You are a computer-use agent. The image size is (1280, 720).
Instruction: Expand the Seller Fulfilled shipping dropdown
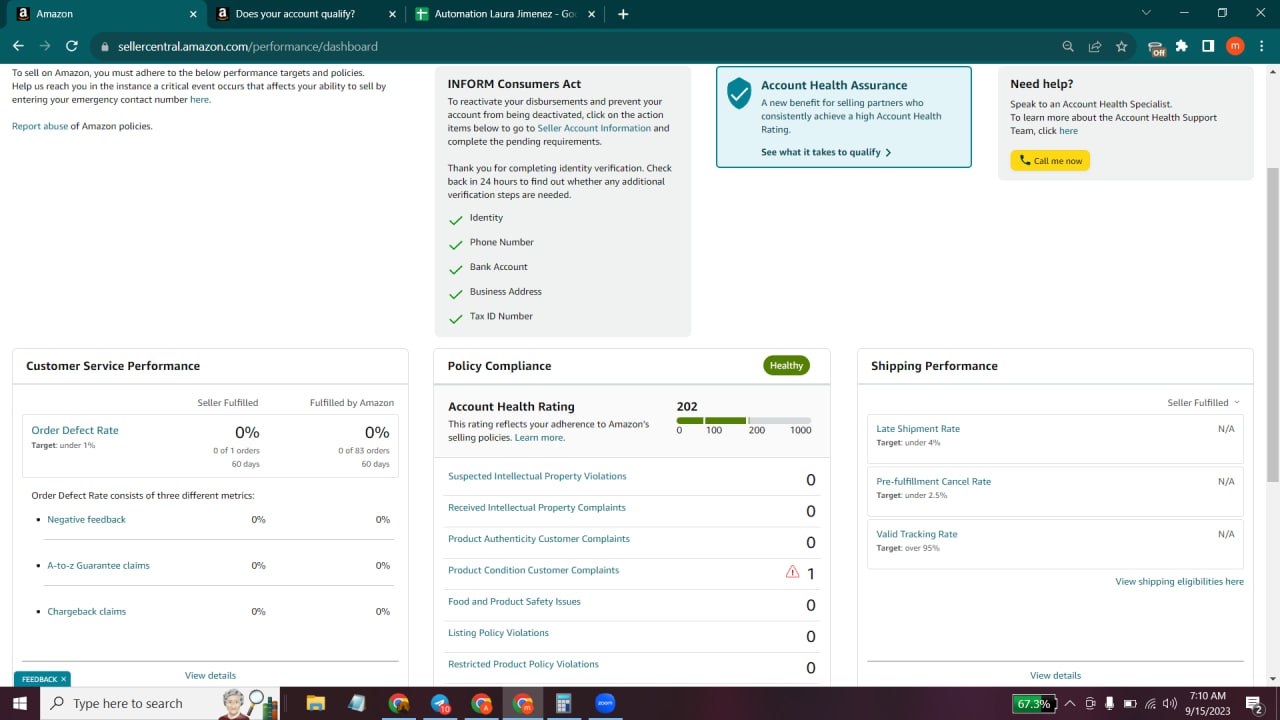tap(1203, 403)
